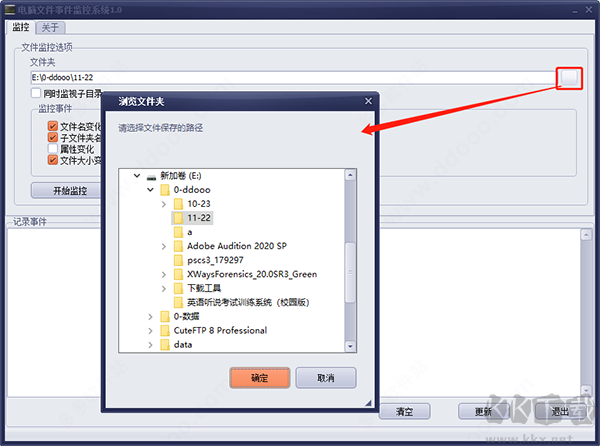The height and width of the screenshot is (446, 600).
Task: Uncheck the 文件名变化 checkbox
Action: coord(53,126)
